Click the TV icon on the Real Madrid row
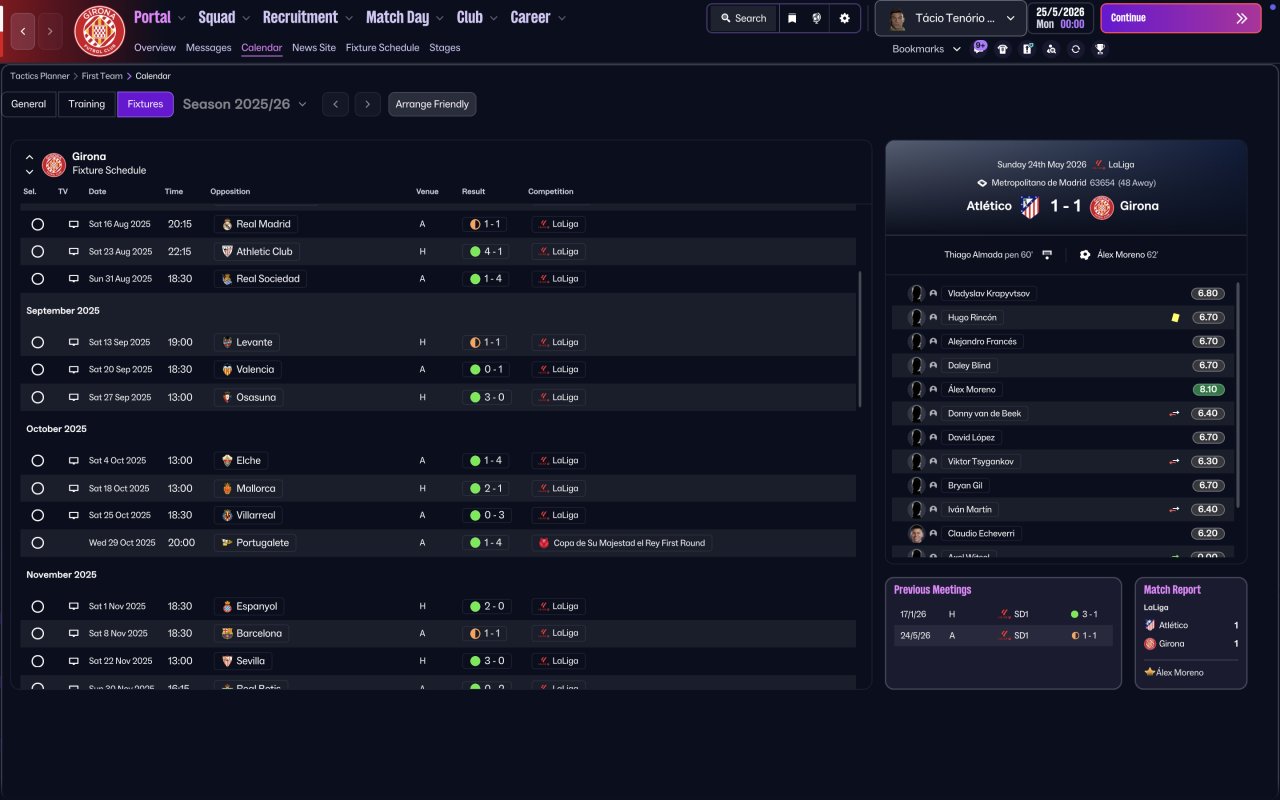This screenshot has height=800, width=1280. [x=73, y=224]
